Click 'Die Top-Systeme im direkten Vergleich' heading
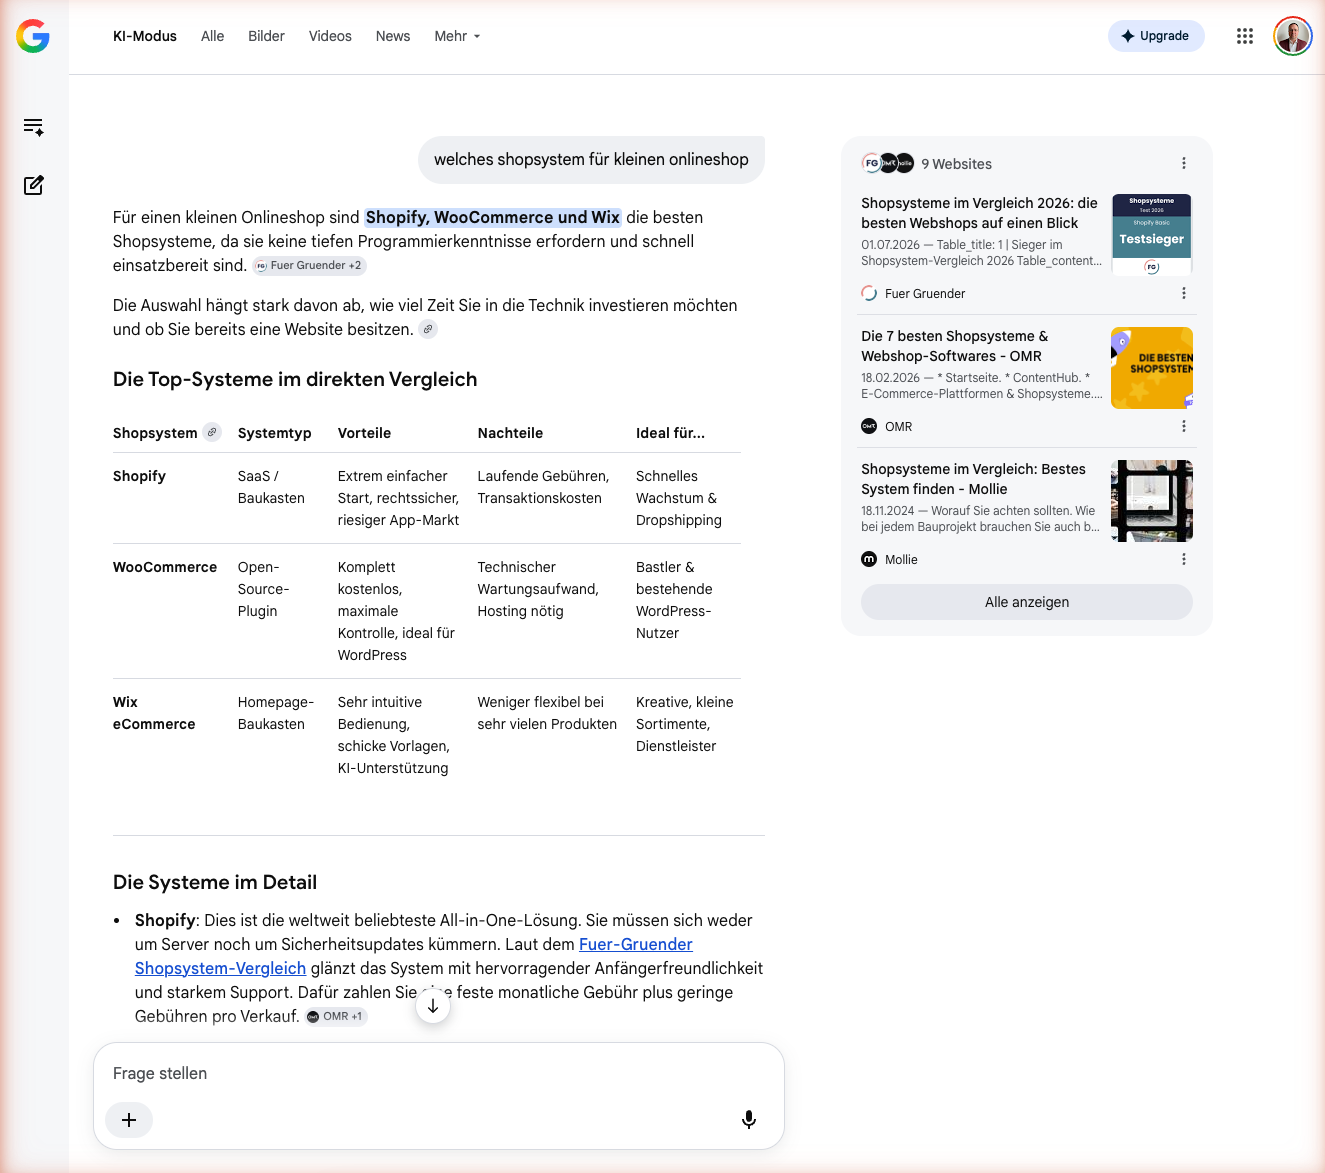The image size is (1325, 1173). click(x=295, y=379)
